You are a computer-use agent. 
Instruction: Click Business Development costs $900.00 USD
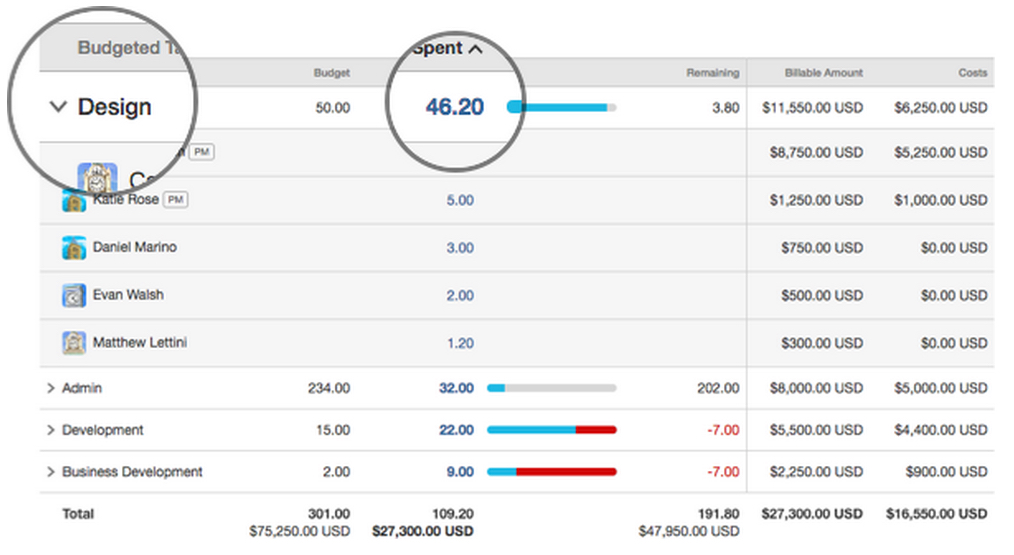947,472
